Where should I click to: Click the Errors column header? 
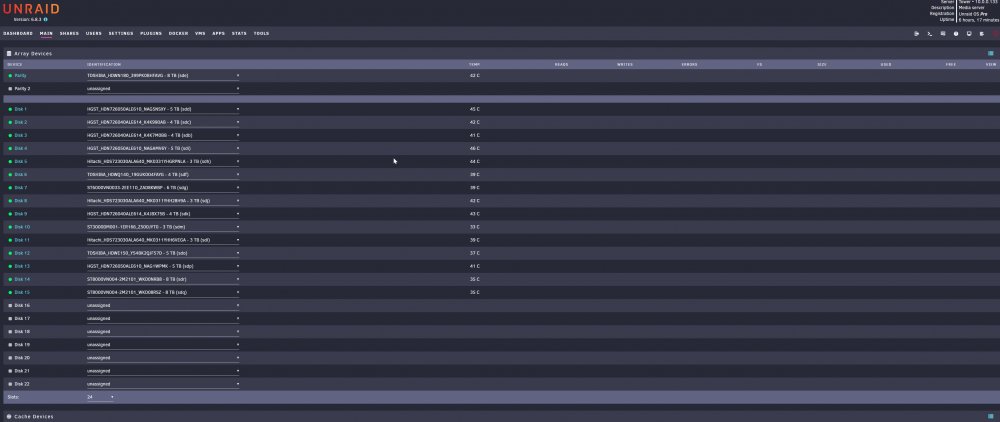point(689,64)
